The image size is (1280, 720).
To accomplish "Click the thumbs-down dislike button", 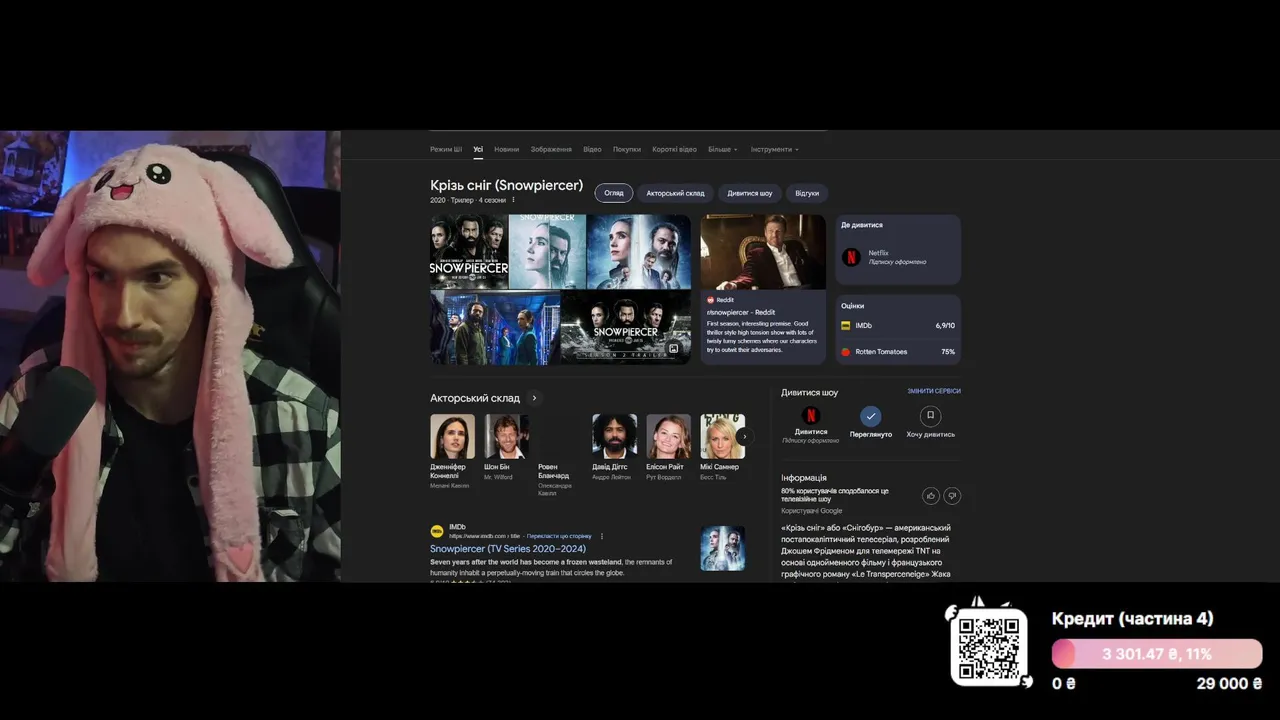I will click(x=952, y=495).
